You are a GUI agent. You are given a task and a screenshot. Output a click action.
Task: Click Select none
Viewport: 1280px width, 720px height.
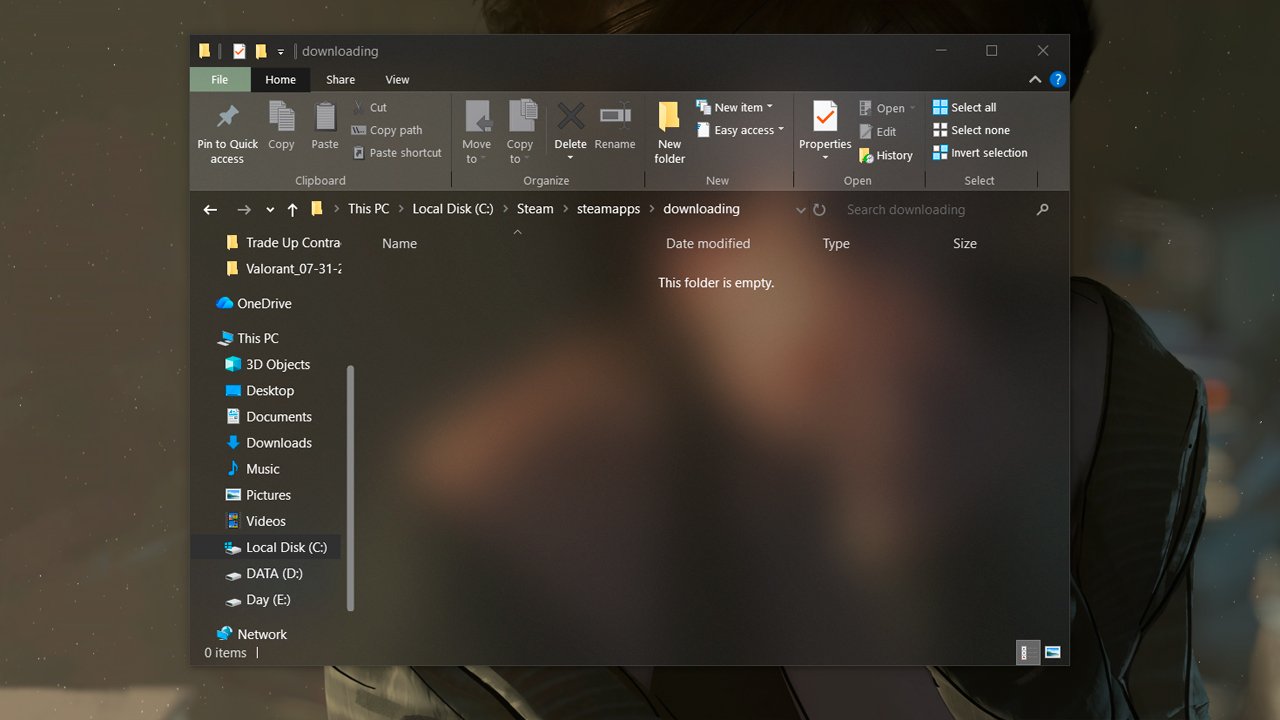pyautogui.click(x=971, y=130)
